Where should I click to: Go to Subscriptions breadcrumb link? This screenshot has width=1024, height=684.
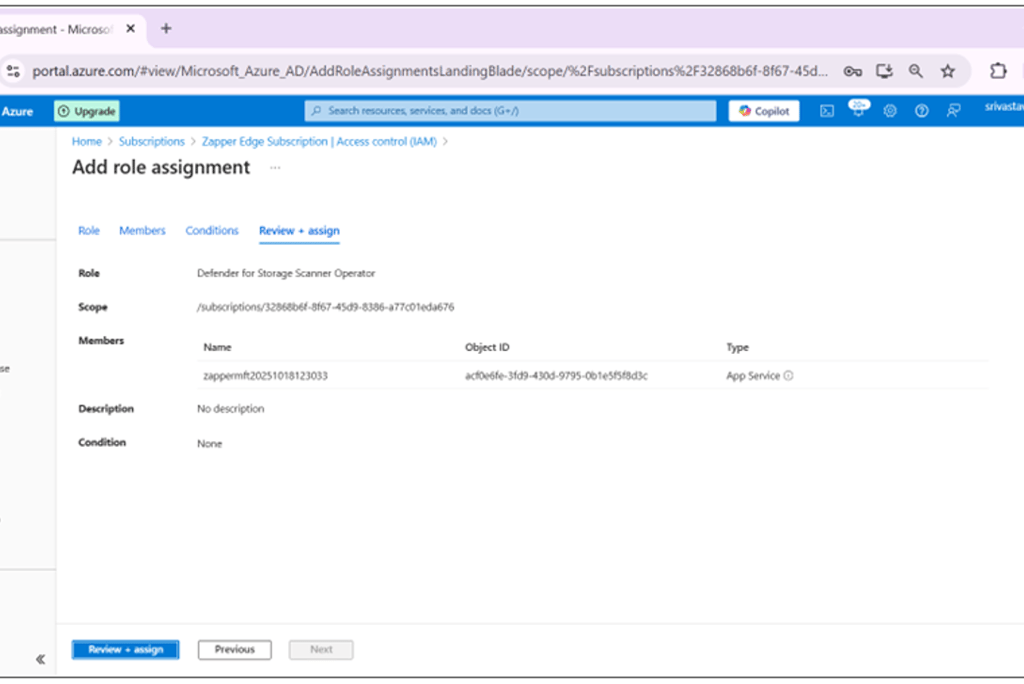(x=152, y=142)
